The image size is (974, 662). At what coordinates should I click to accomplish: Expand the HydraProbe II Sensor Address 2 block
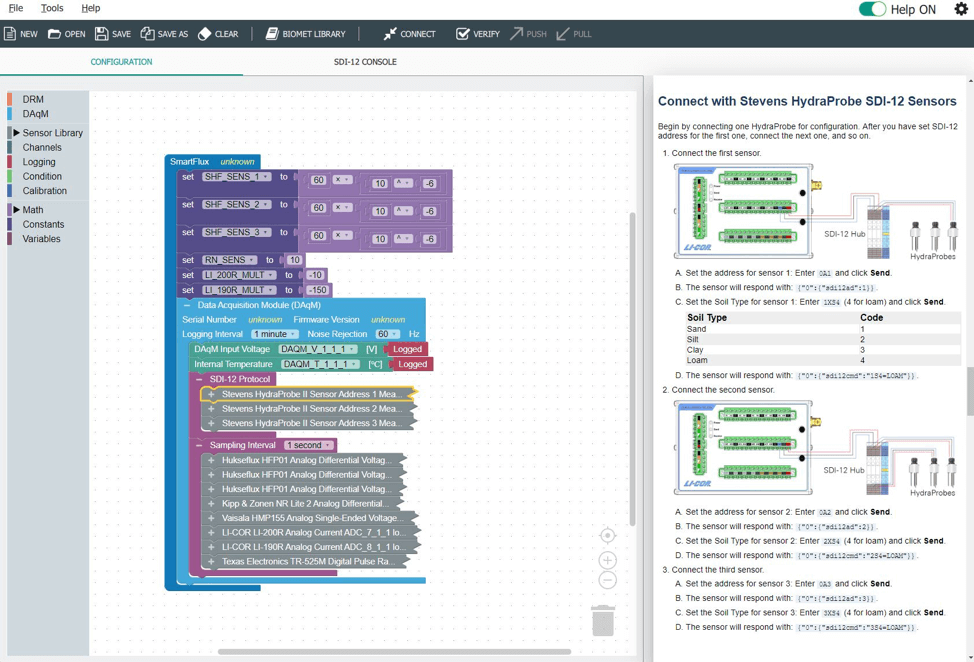point(211,409)
